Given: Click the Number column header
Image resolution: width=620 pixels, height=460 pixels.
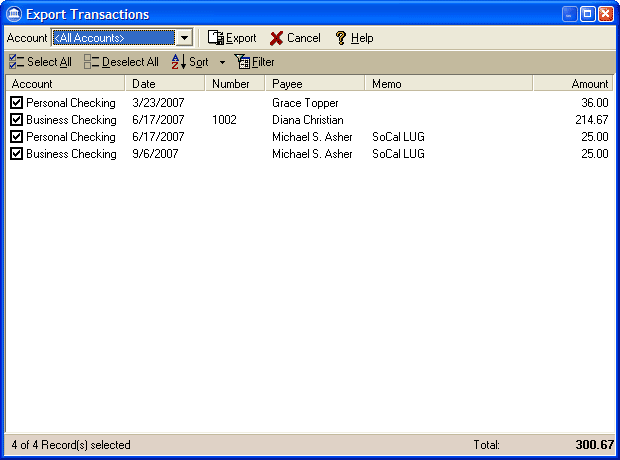Looking at the screenshot, I should [x=236, y=84].
